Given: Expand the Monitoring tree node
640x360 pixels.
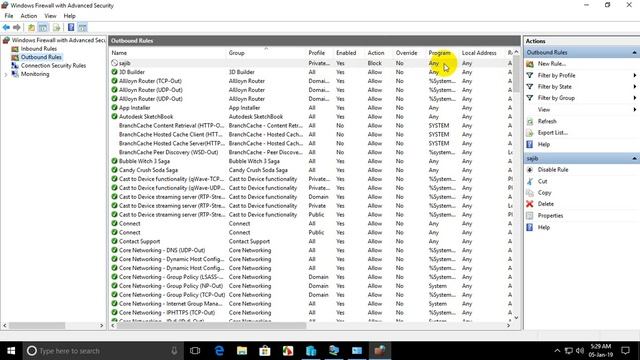Looking at the screenshot, I should 6,74.
